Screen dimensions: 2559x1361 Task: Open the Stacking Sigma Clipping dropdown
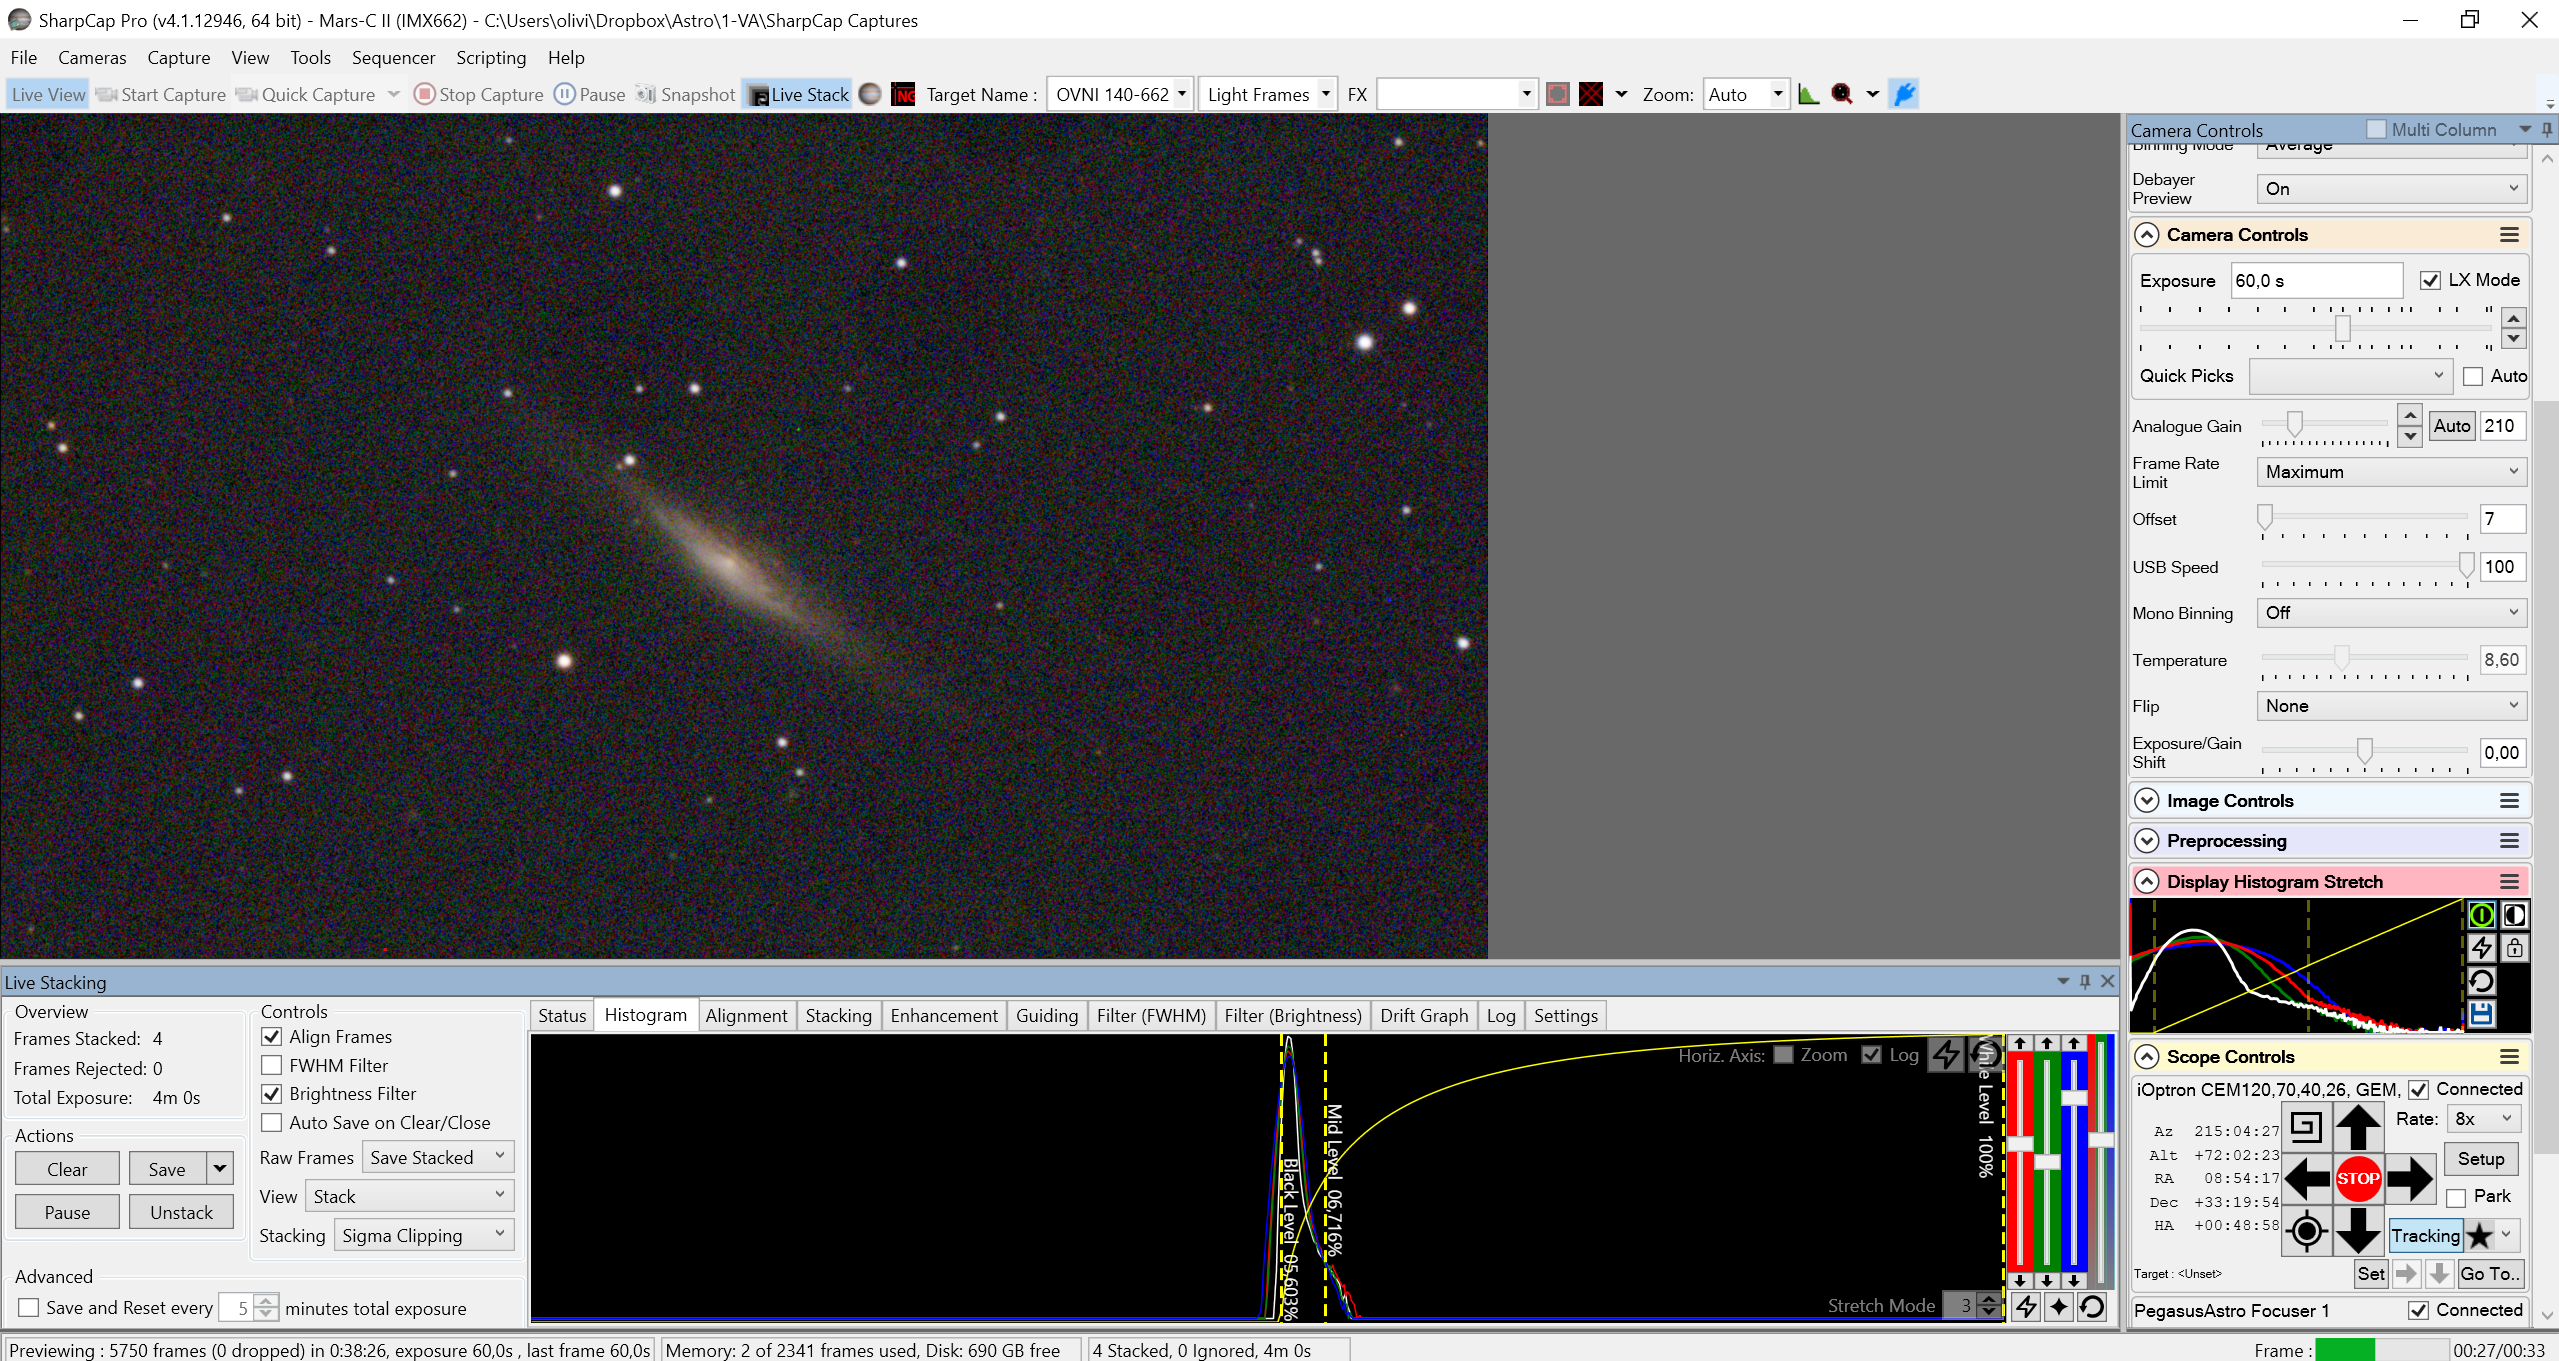pos(424,1235)
